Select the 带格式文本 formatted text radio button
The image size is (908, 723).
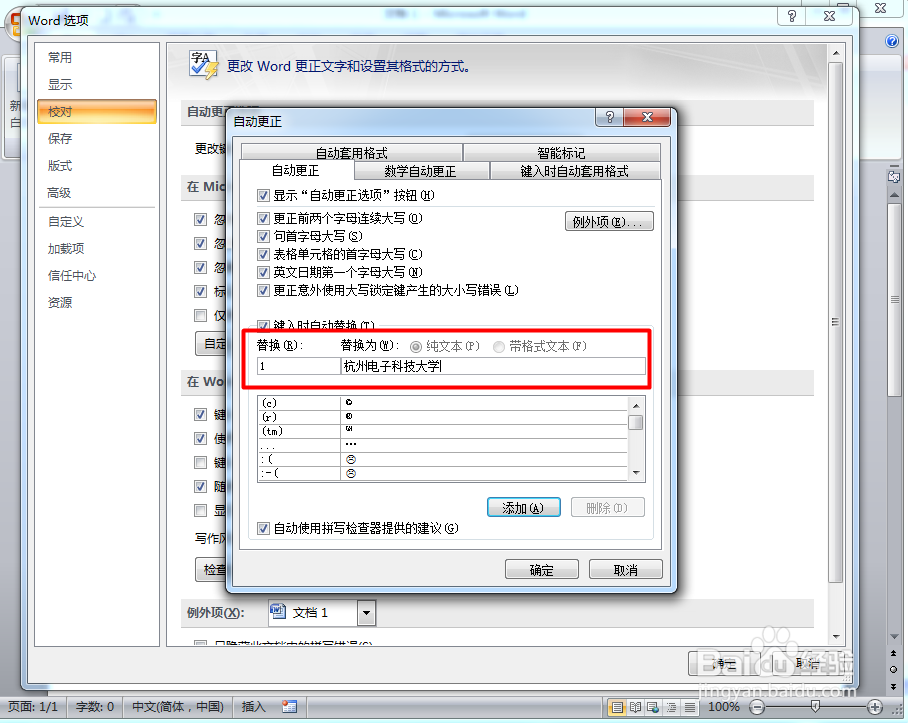[x=499, y=347]
